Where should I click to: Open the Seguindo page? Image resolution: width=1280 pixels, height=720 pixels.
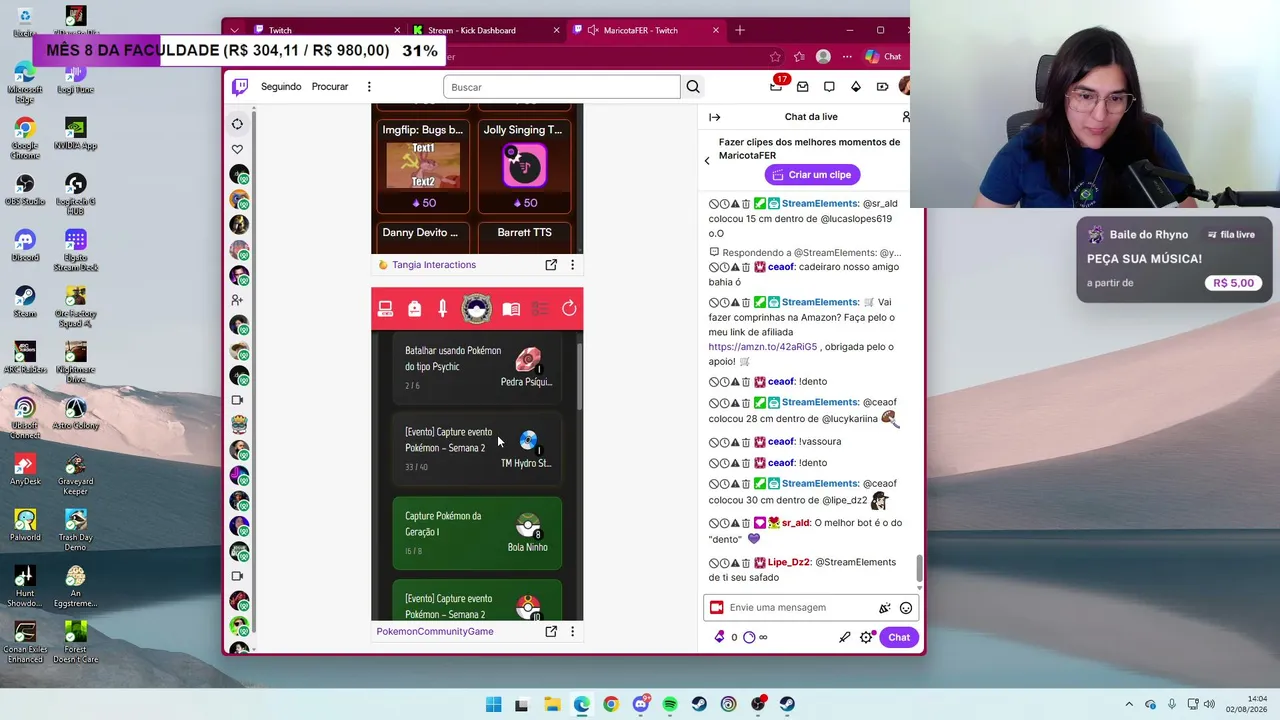281,87
